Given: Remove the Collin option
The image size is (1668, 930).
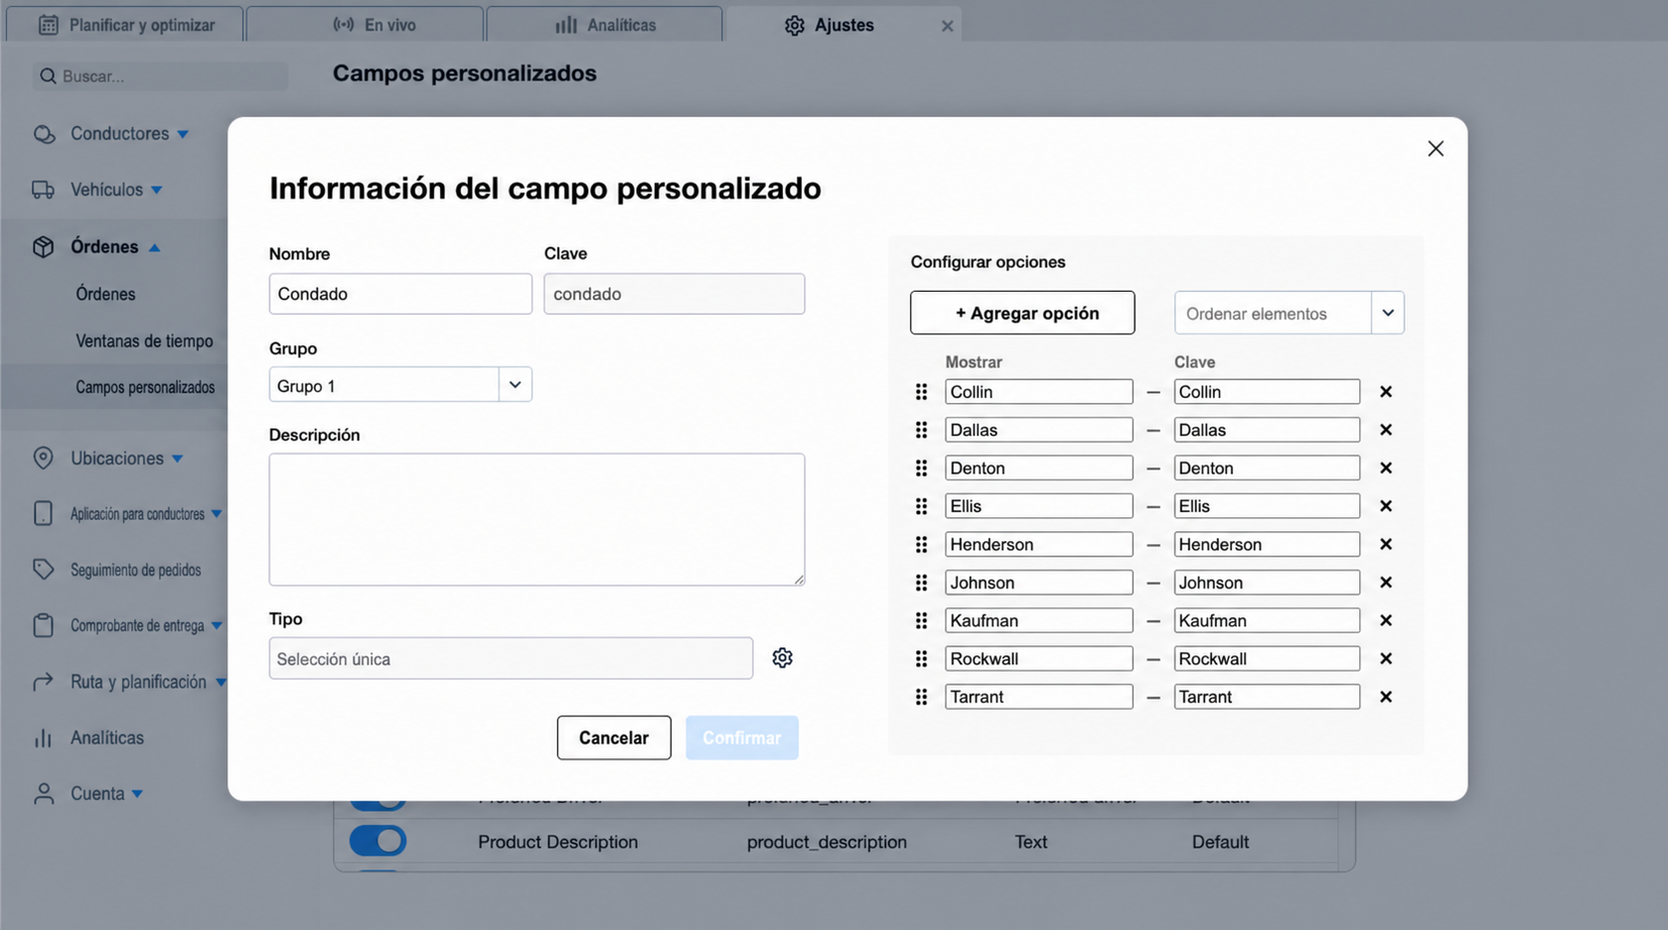Looking at the screenshot, I should pos(1386,392).
